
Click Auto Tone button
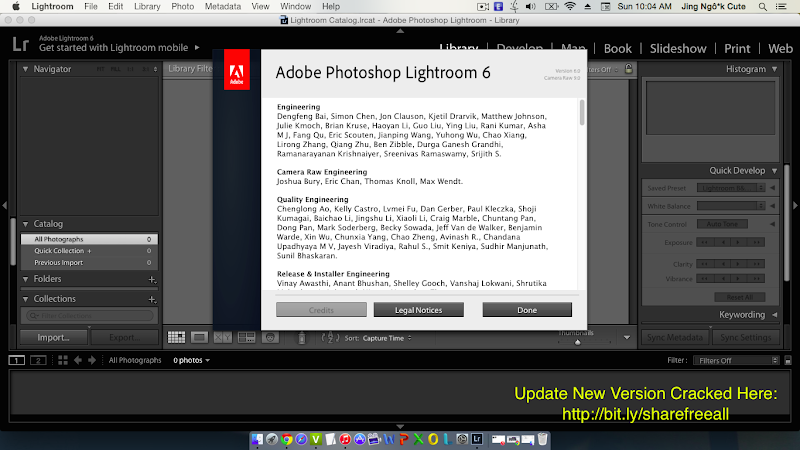click(x=722, y=224)
